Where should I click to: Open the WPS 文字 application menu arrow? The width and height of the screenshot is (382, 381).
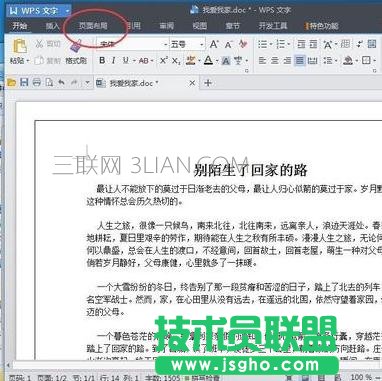(x=67, y=11)
